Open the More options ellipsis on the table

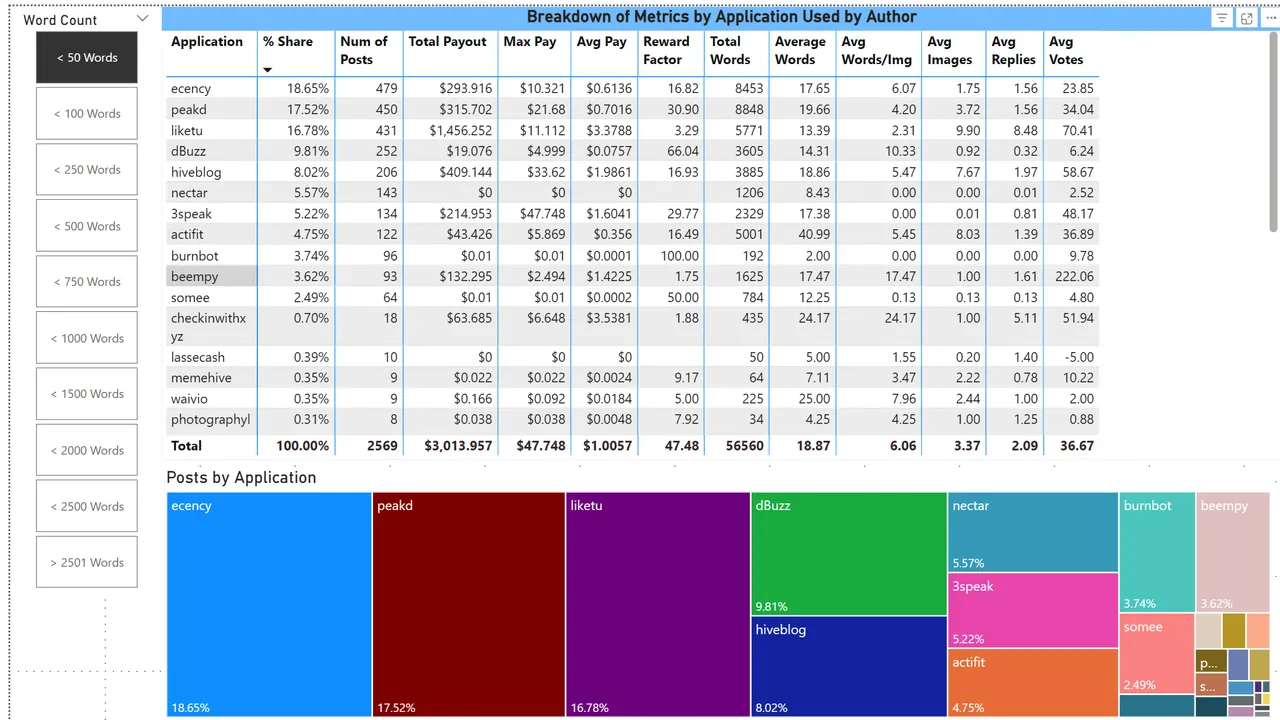coord(1270,18)
